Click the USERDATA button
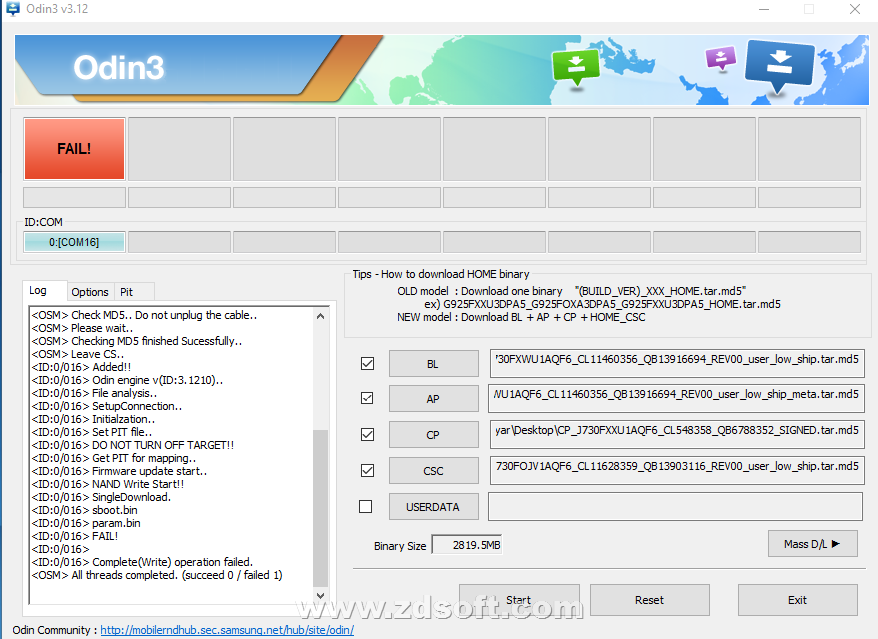 click(433, 507)
